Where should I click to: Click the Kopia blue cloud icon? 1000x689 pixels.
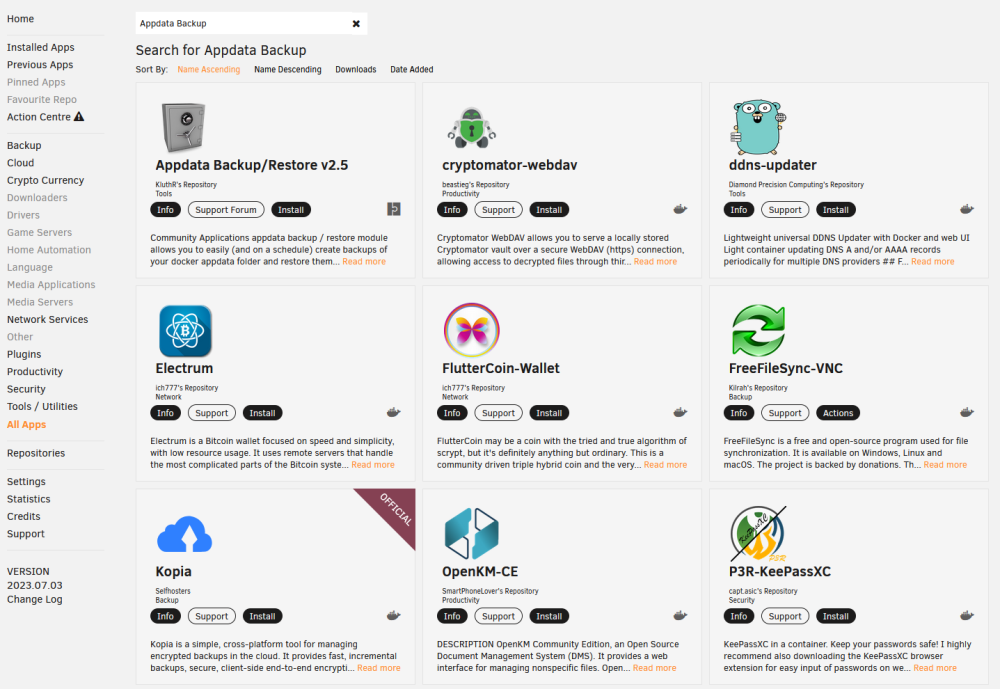[184, 534]
